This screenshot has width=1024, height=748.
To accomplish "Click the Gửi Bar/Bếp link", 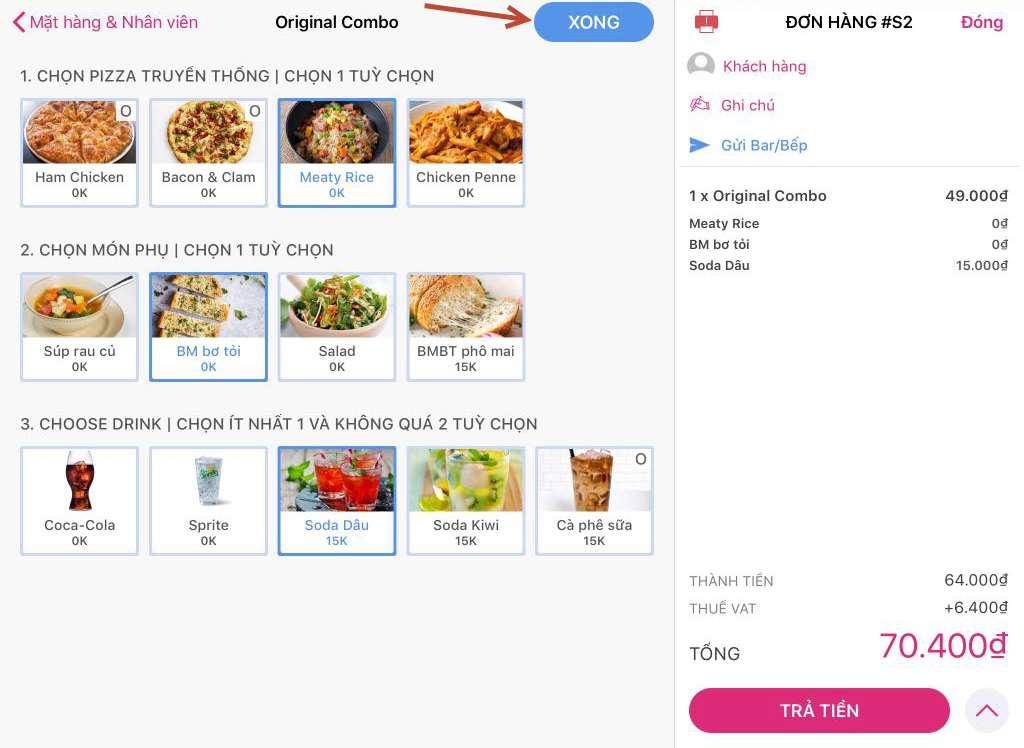I will pyautogui.click(x=764, y=145).
